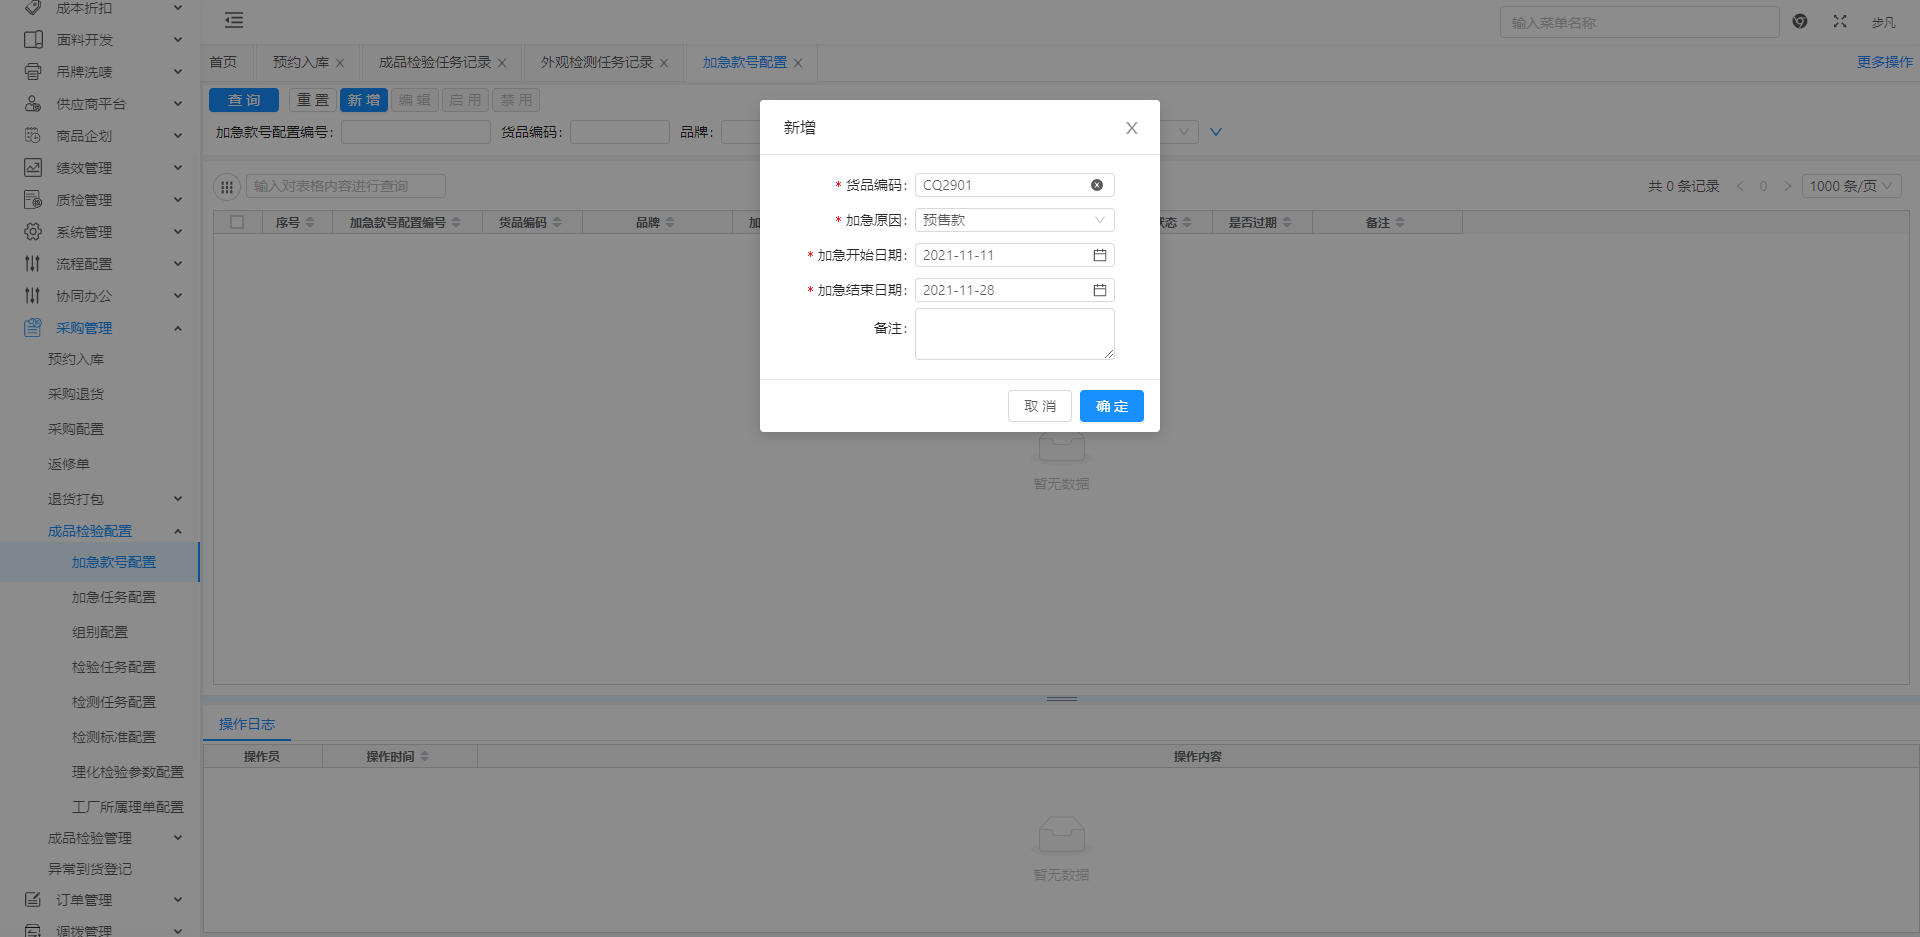The image size is (1920, 937).
Task: Click the fullscreen icon in top bar
Action: point(1839,21)
